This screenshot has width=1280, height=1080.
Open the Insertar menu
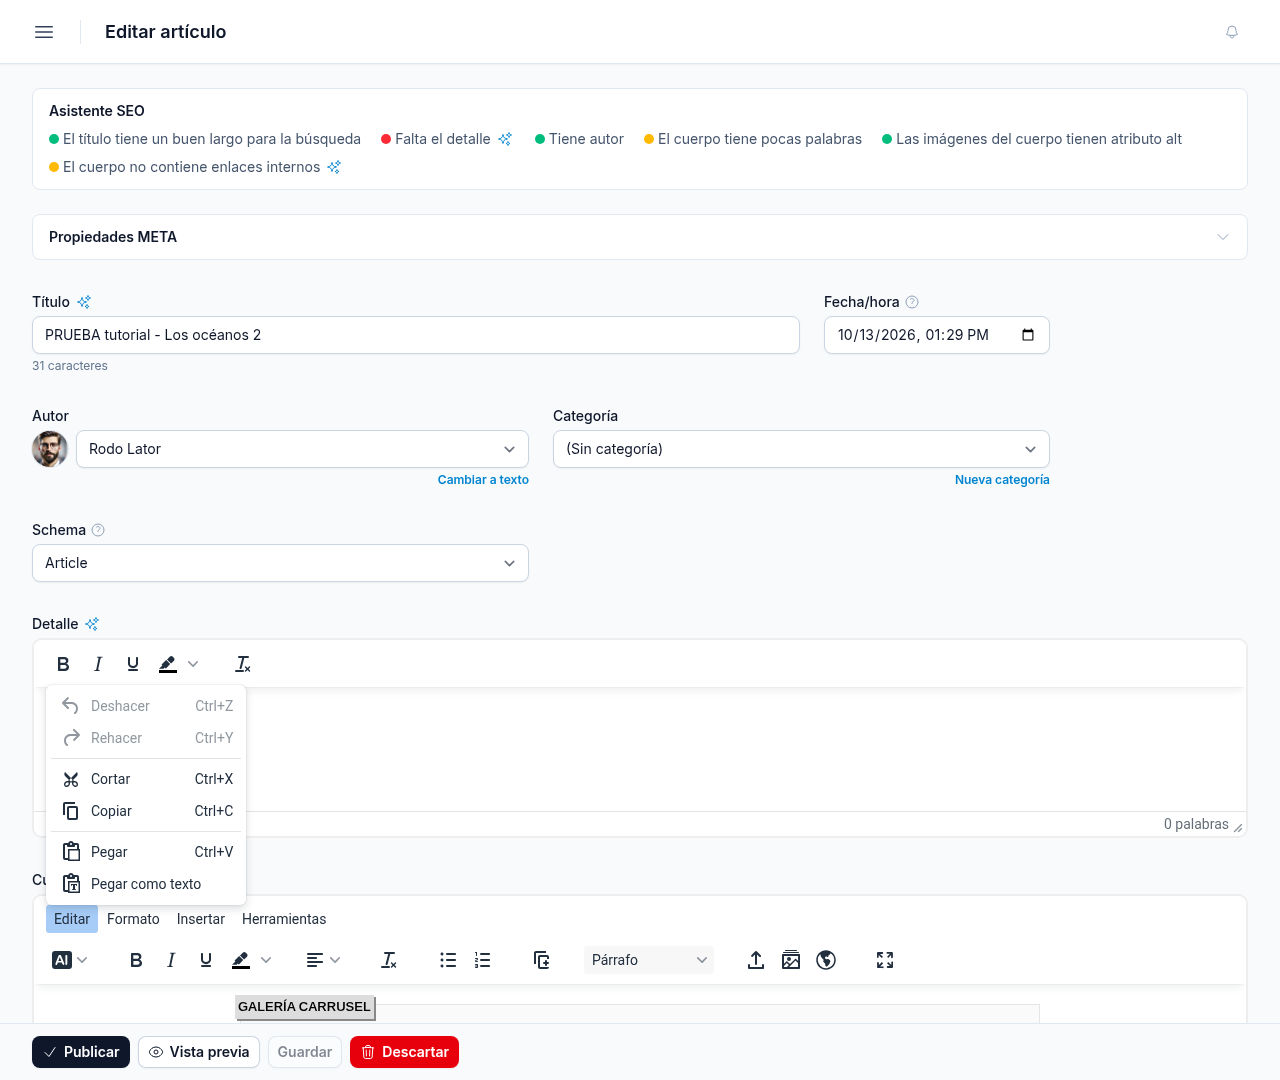click(x=201, y=919)
